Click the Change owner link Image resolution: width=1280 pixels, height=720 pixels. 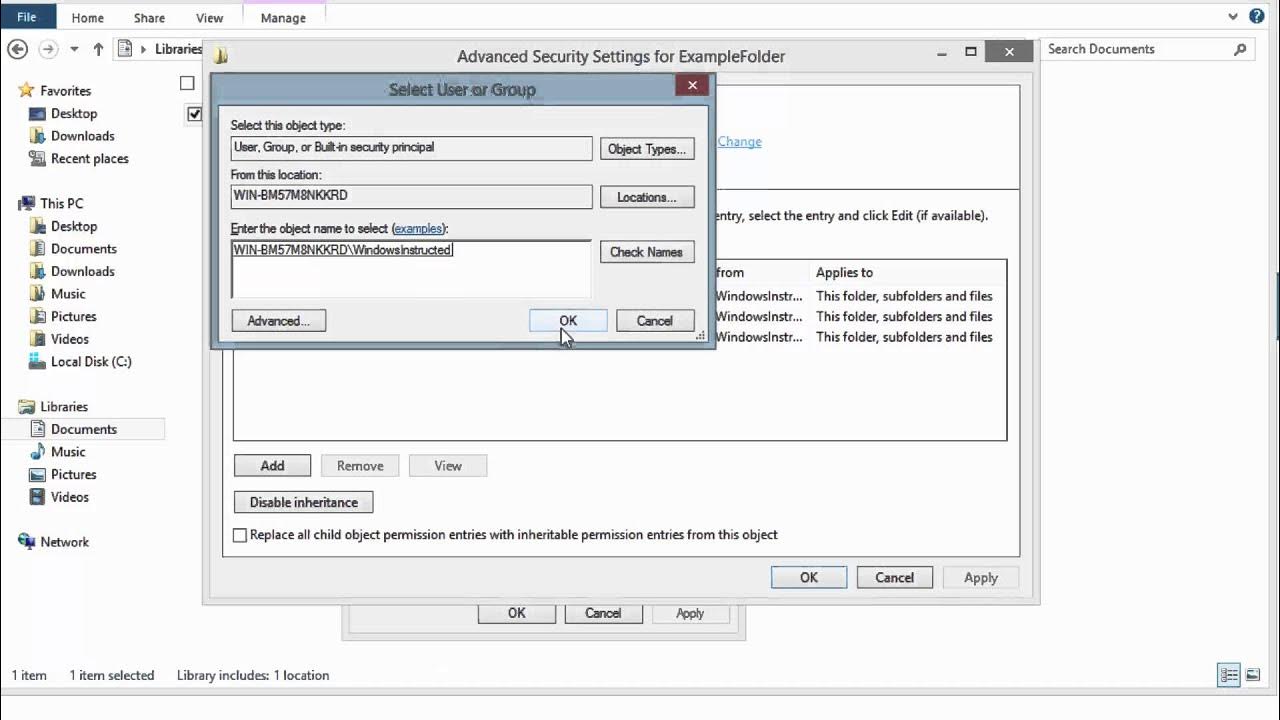coord(739,142)
